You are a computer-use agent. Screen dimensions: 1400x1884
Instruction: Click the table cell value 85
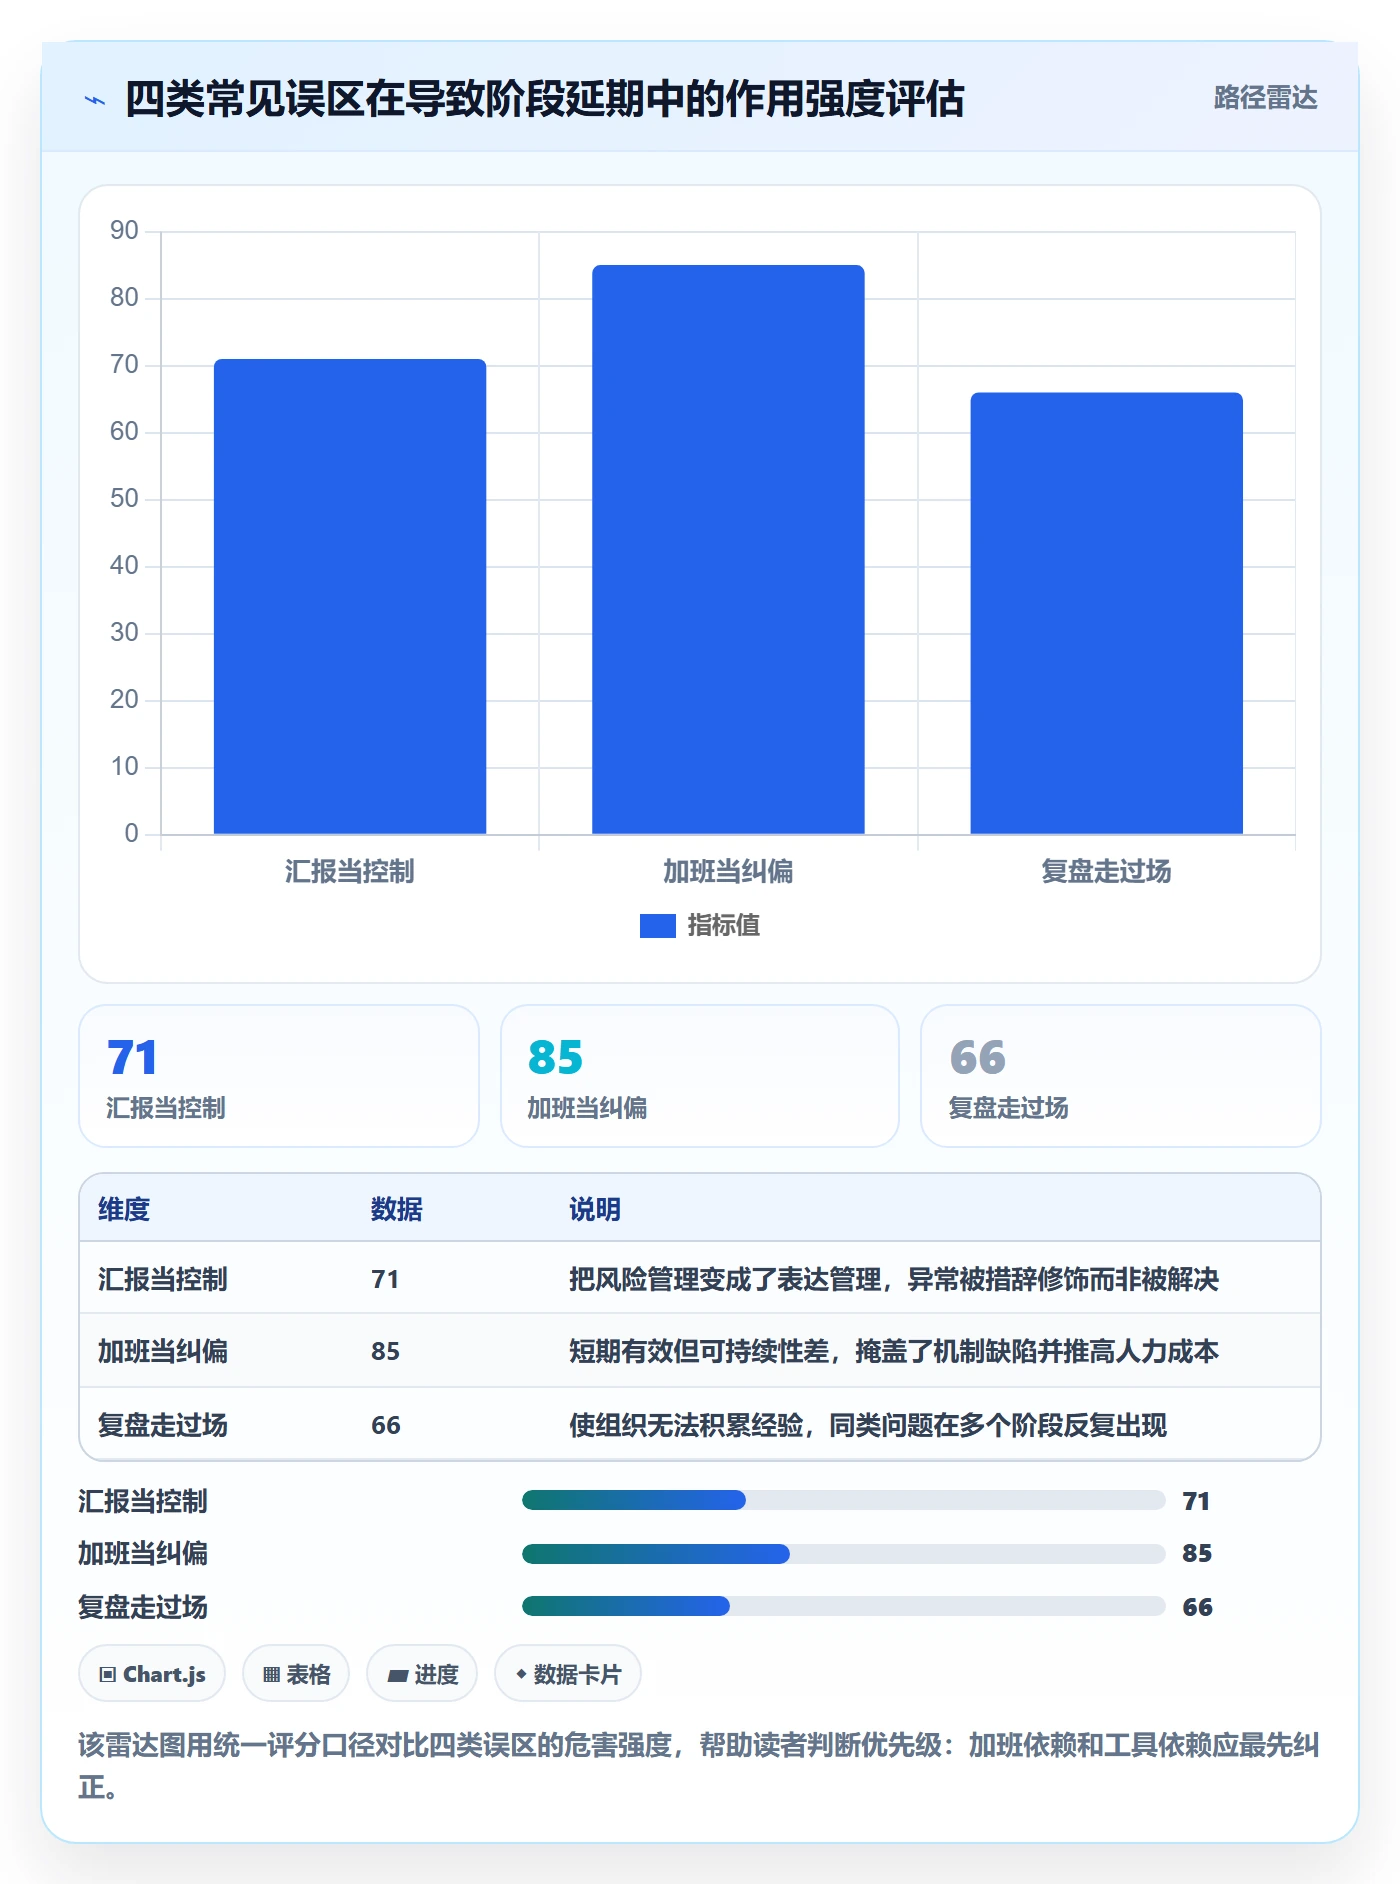pyautogui.click(x=385, y=1351)
